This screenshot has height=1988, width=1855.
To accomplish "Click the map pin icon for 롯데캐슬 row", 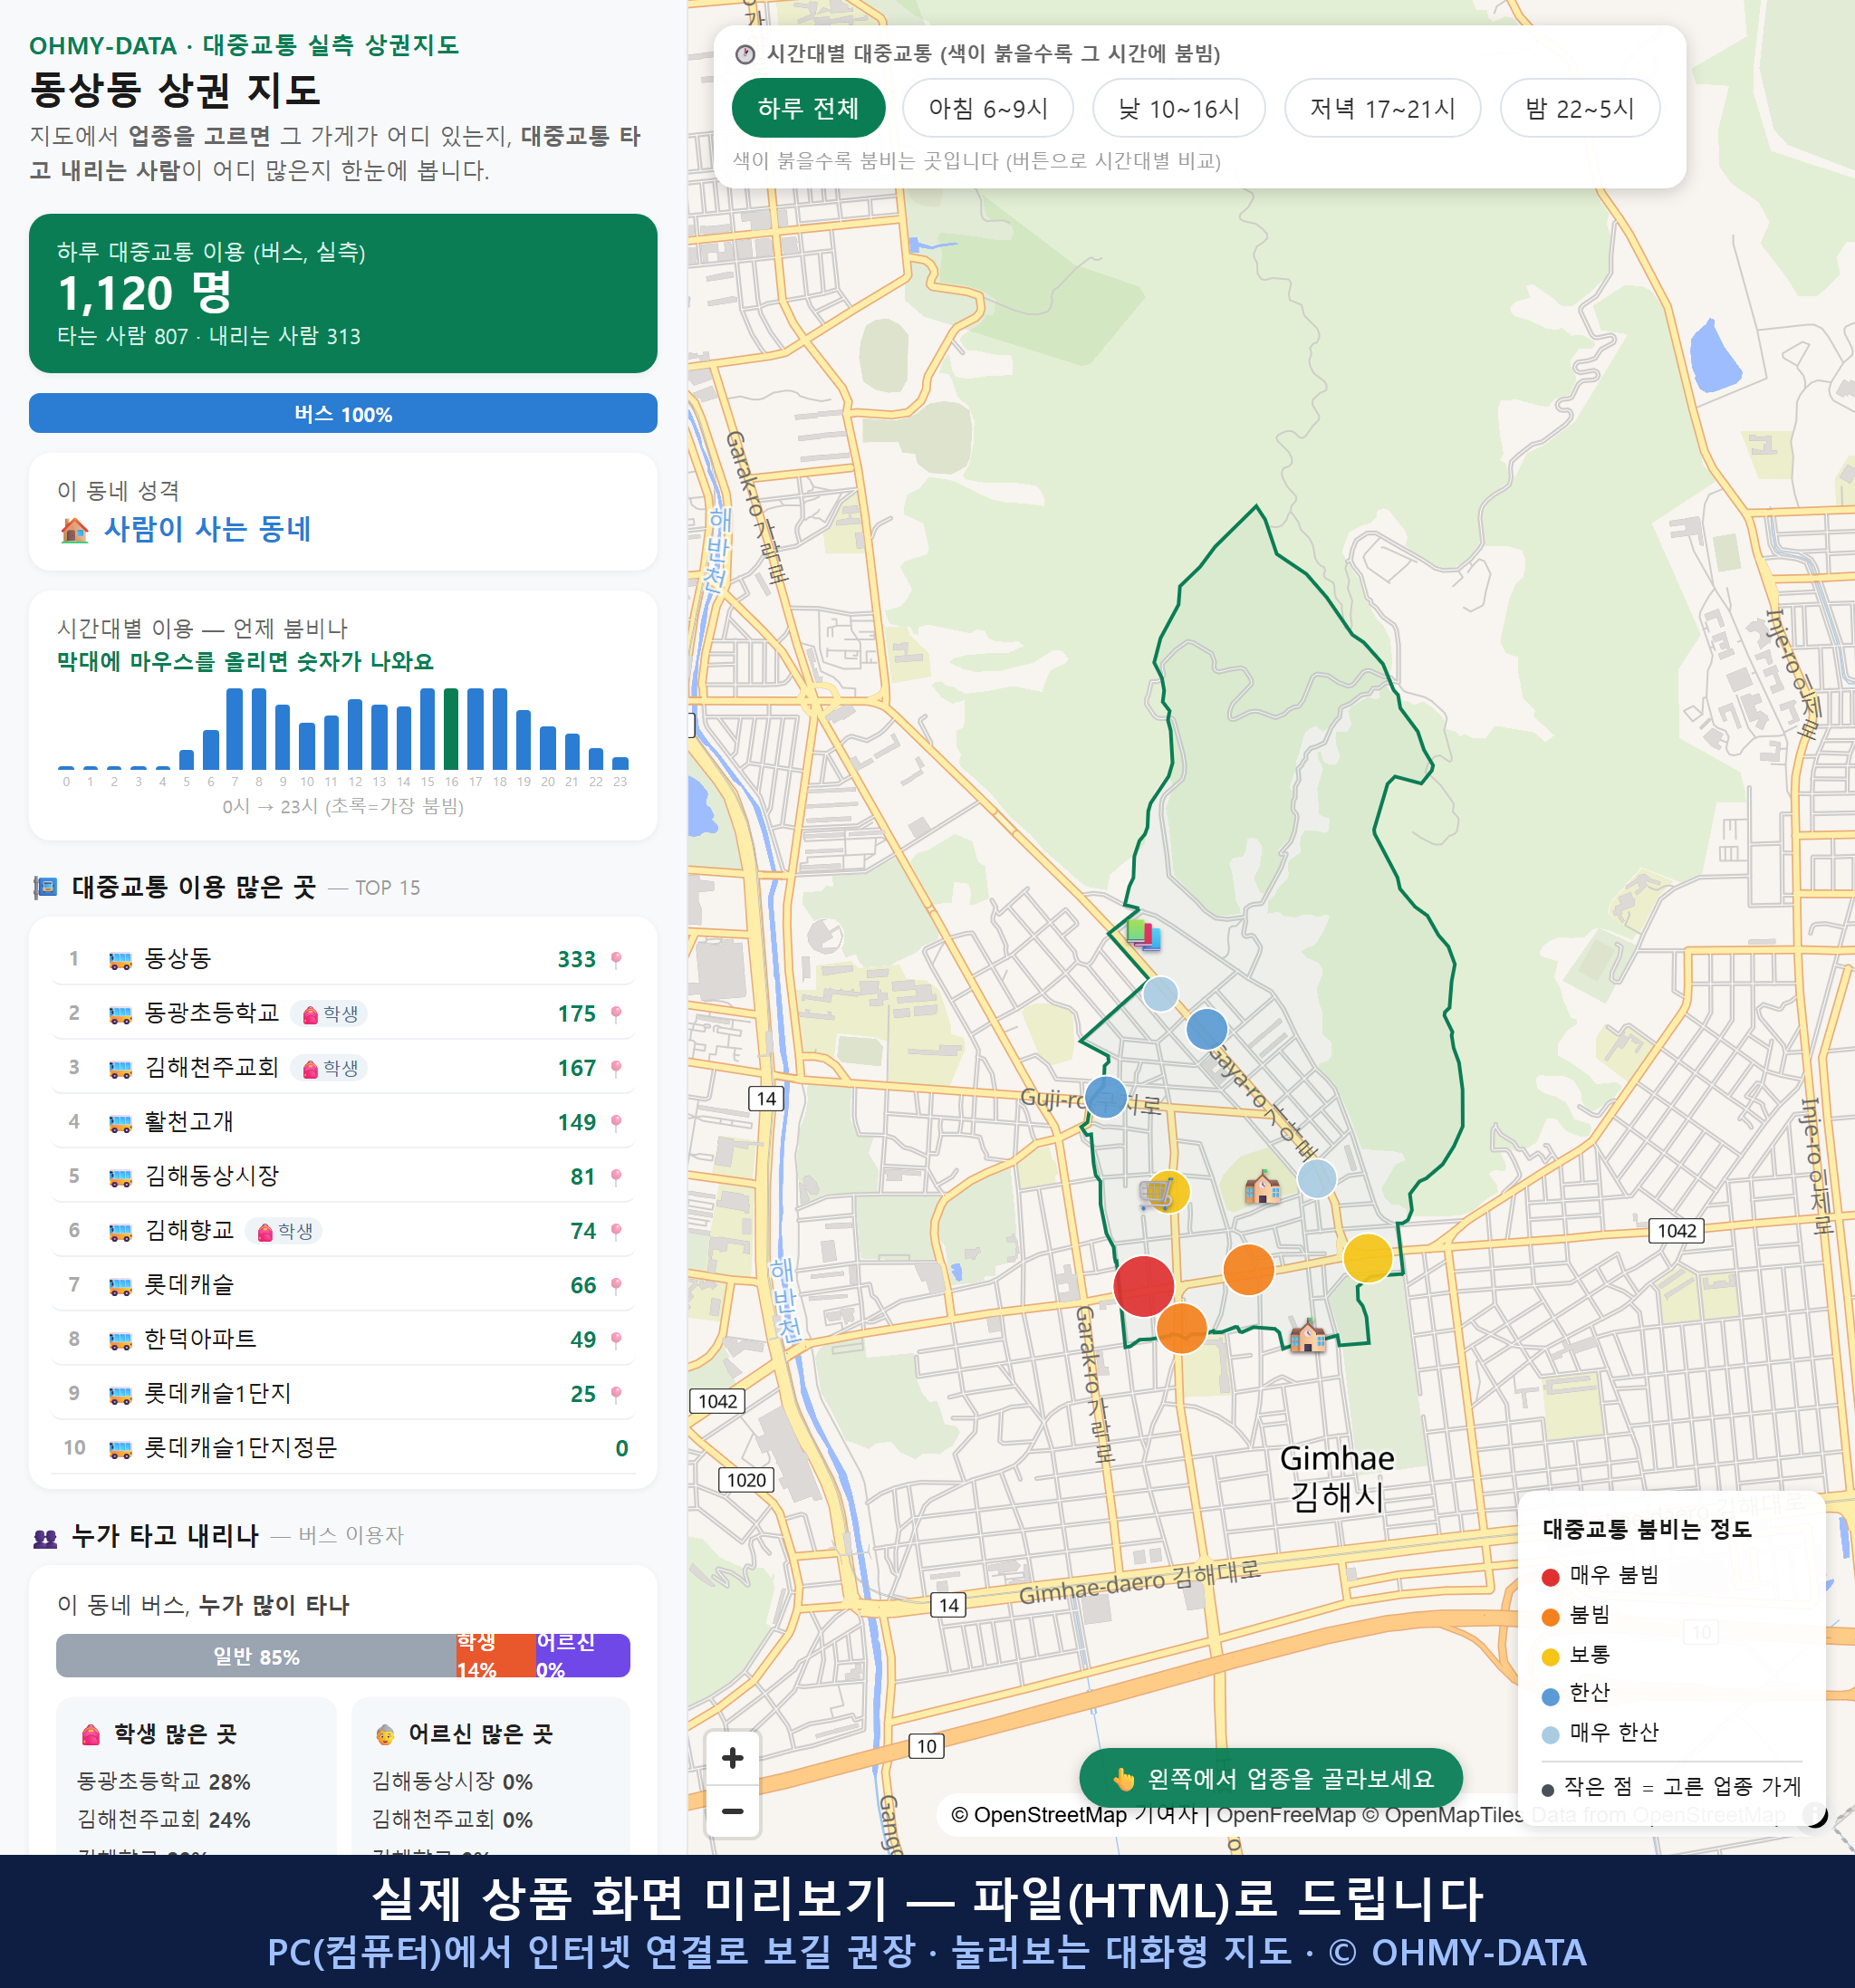I will tap(616, 1285).
